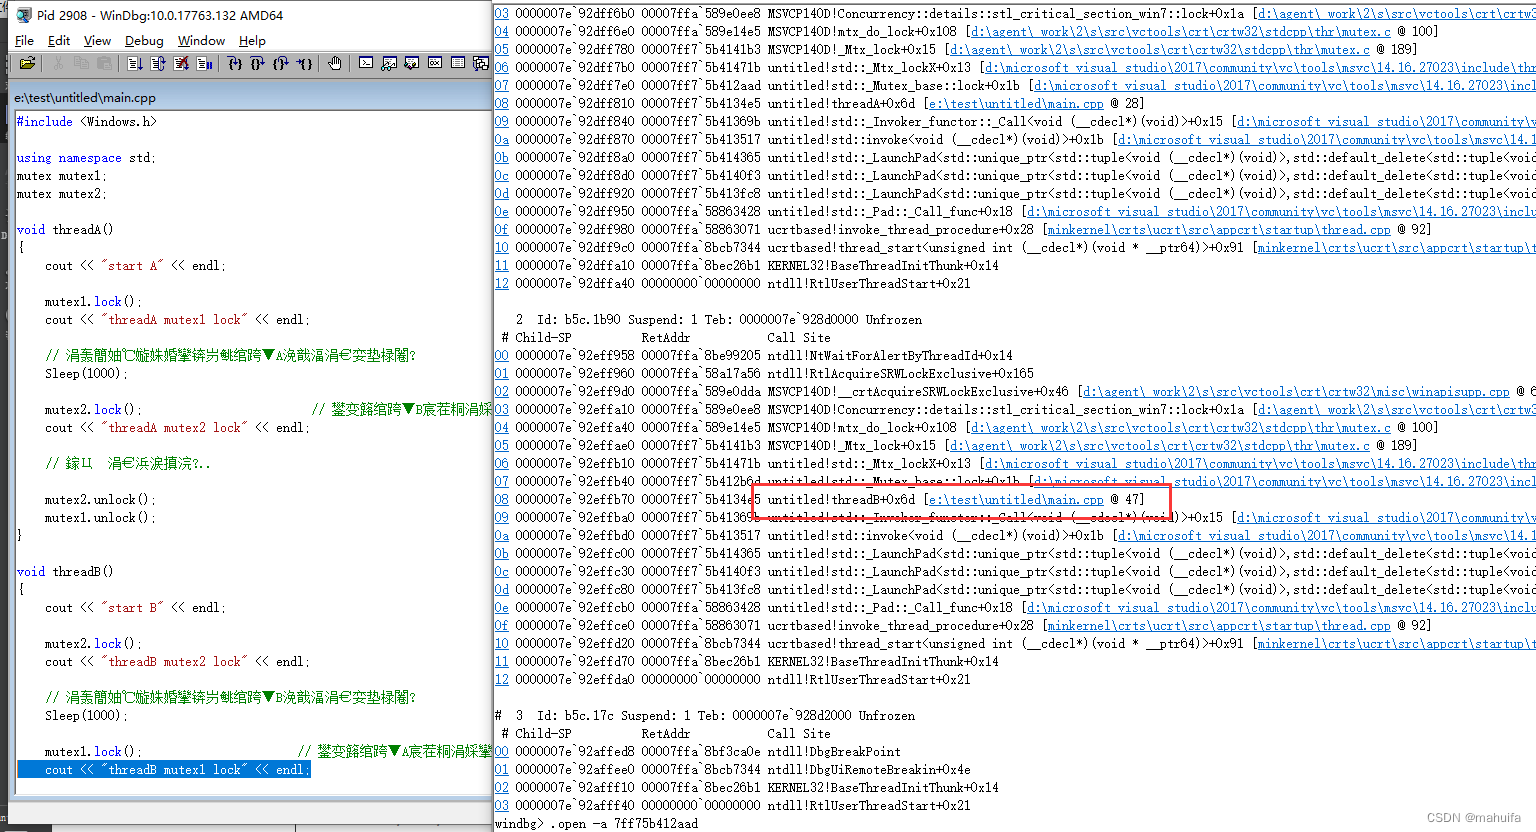Image resolution: width=1536 pixels, height=832 pixels.
Task: Click the Break execution toolbar icon
Action: (204, 63)
